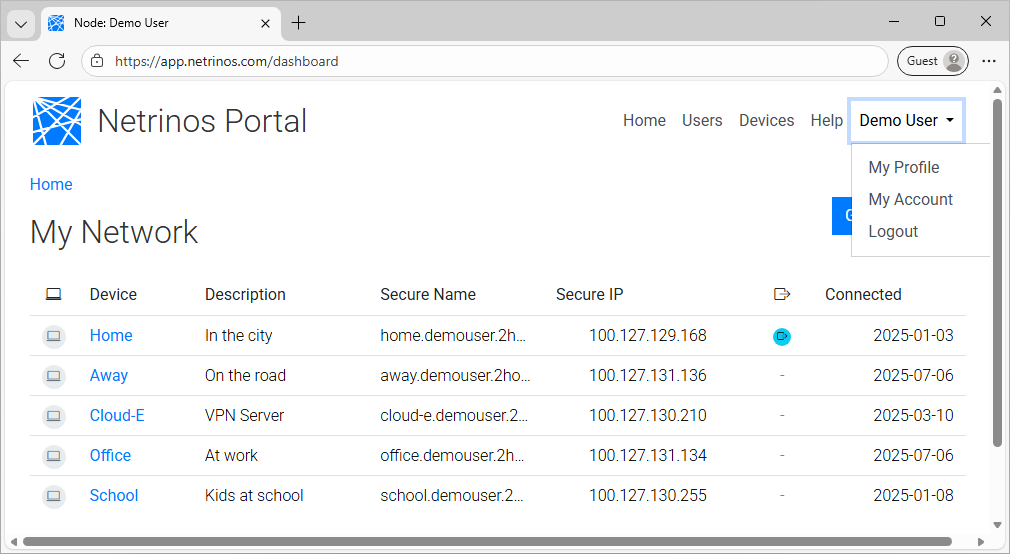The width and height of the screenshot is (1010, 554).
Task: Choose Logout in the dropdown menu
Action: tap(893, 231)
